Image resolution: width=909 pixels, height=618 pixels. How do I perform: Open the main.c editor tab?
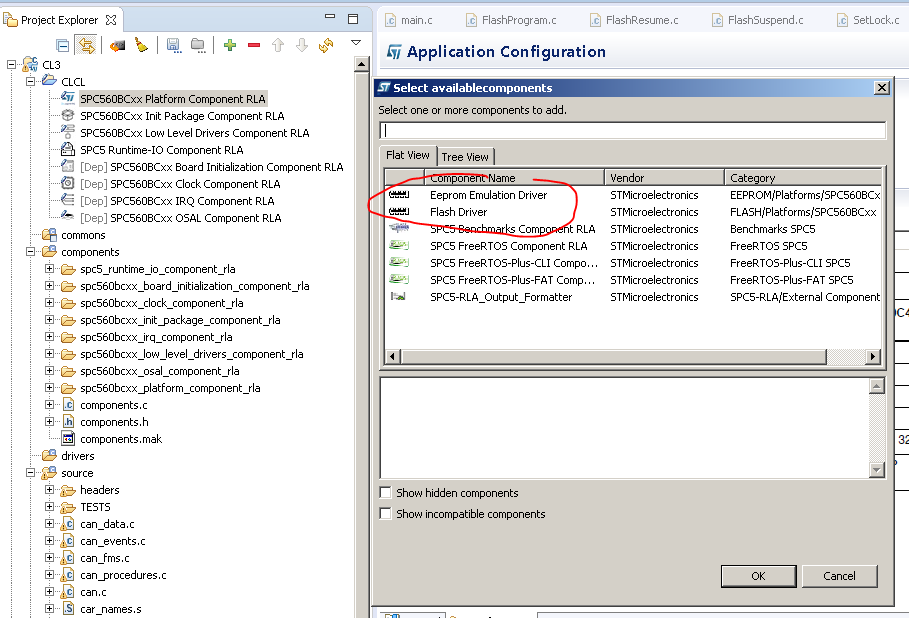pyautogui.click(x=409, y=20)
